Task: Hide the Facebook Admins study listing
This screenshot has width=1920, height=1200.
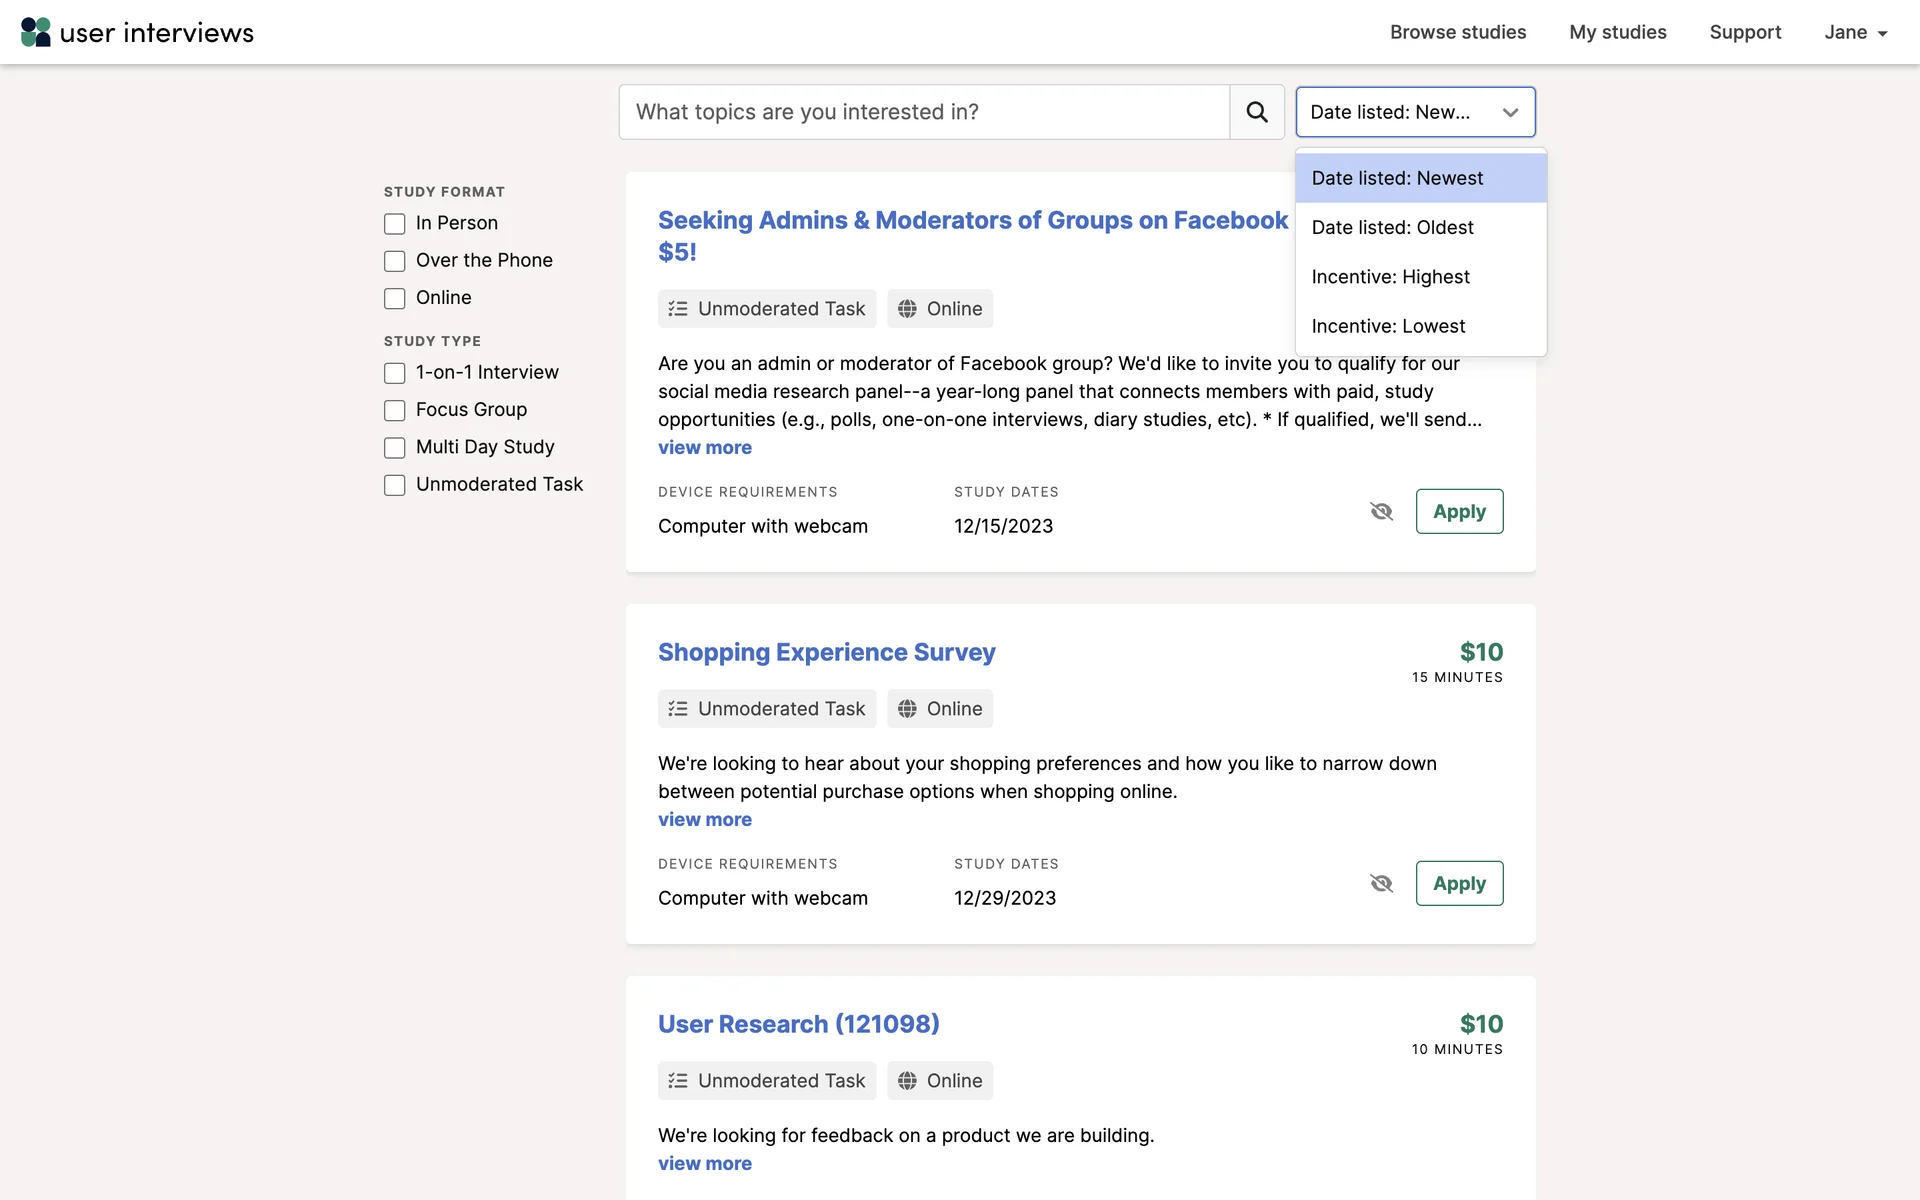Action: [1381, 512]
